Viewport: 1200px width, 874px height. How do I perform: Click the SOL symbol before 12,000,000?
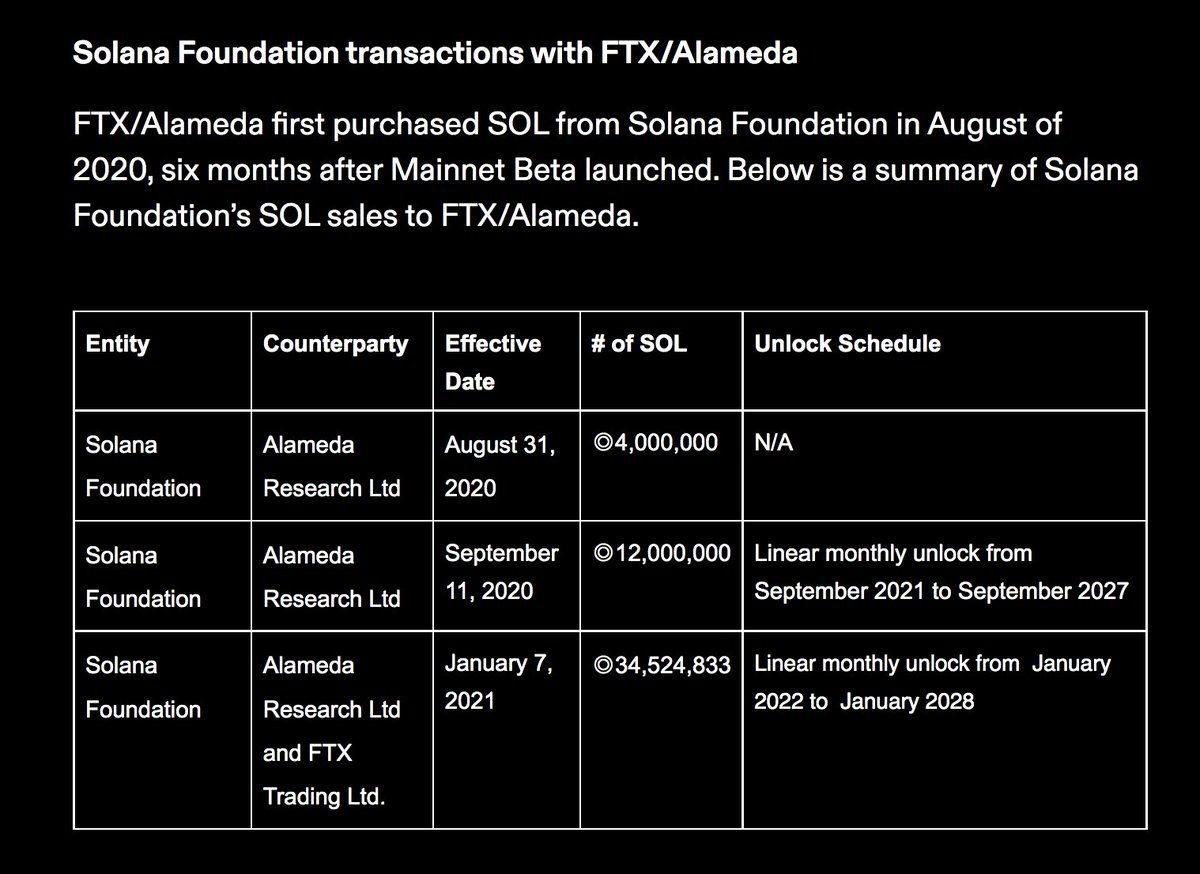tap(602, 553)
